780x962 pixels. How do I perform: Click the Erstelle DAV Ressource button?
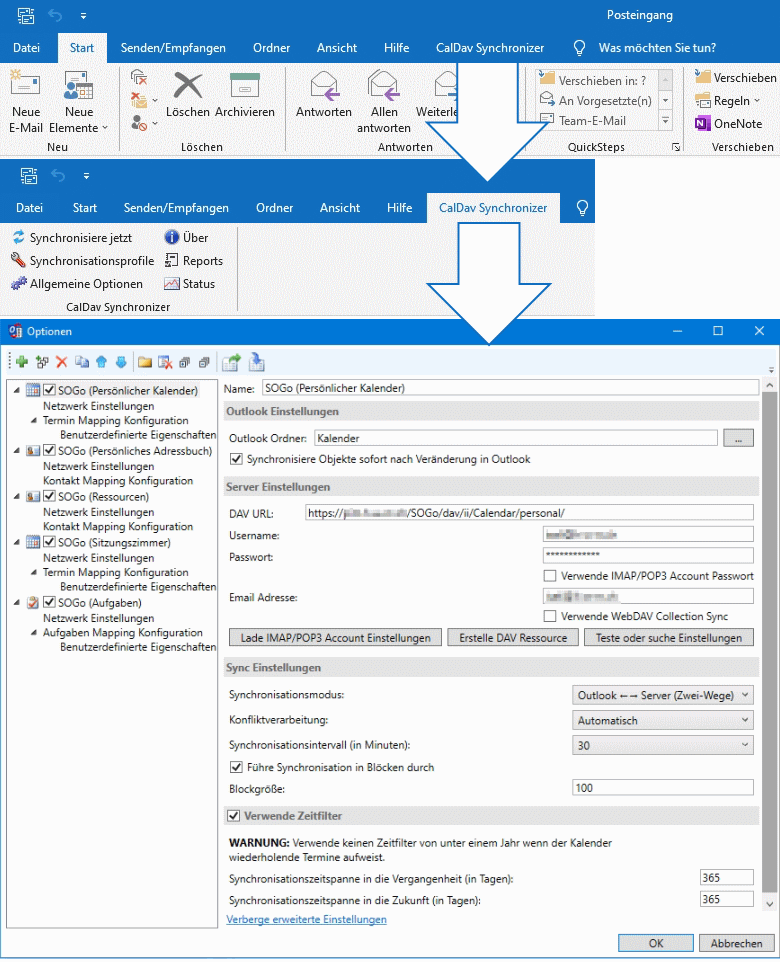coord(513,637)
